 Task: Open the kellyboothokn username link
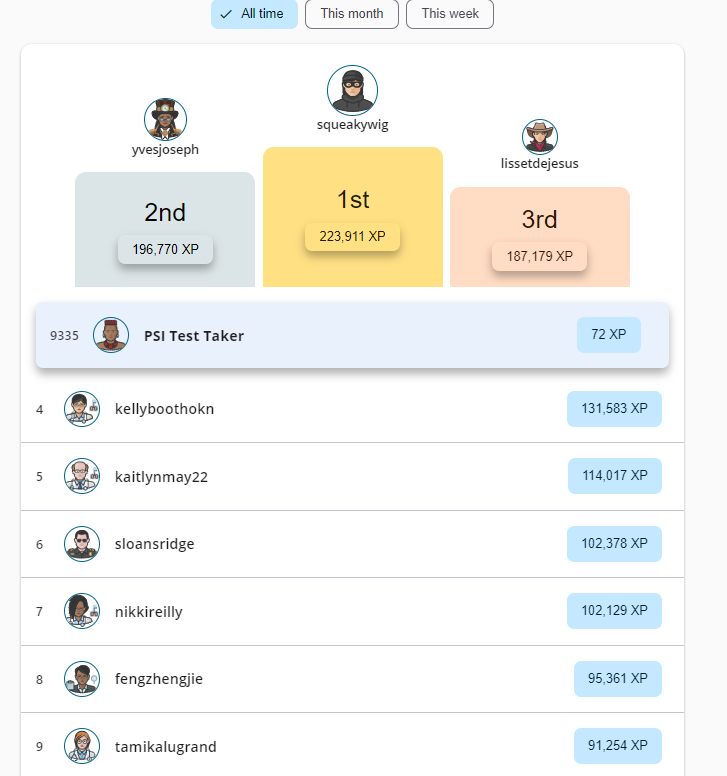coord(165,409)
